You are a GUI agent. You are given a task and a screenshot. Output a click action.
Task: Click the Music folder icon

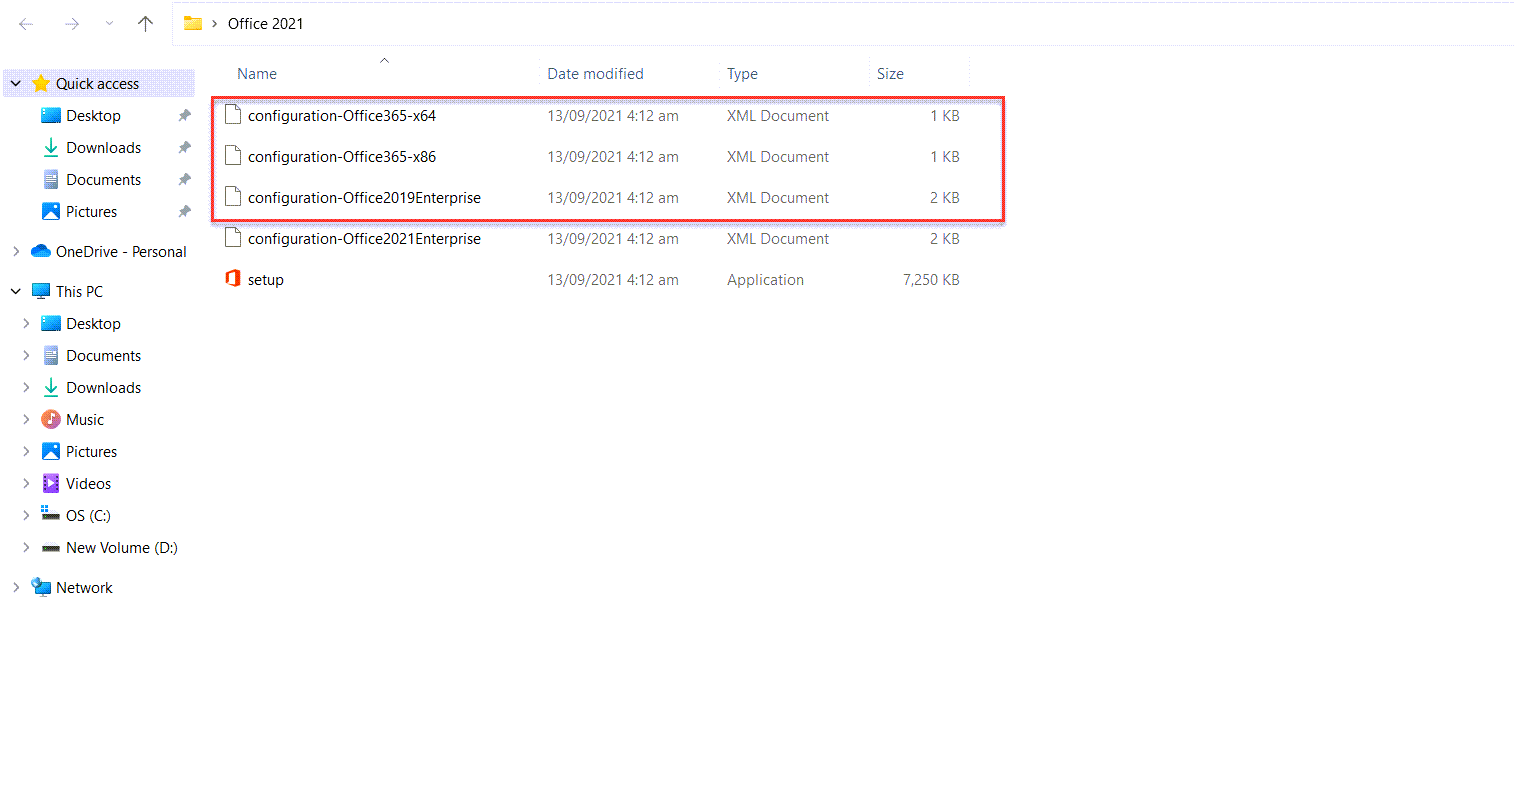pos(51,419)
